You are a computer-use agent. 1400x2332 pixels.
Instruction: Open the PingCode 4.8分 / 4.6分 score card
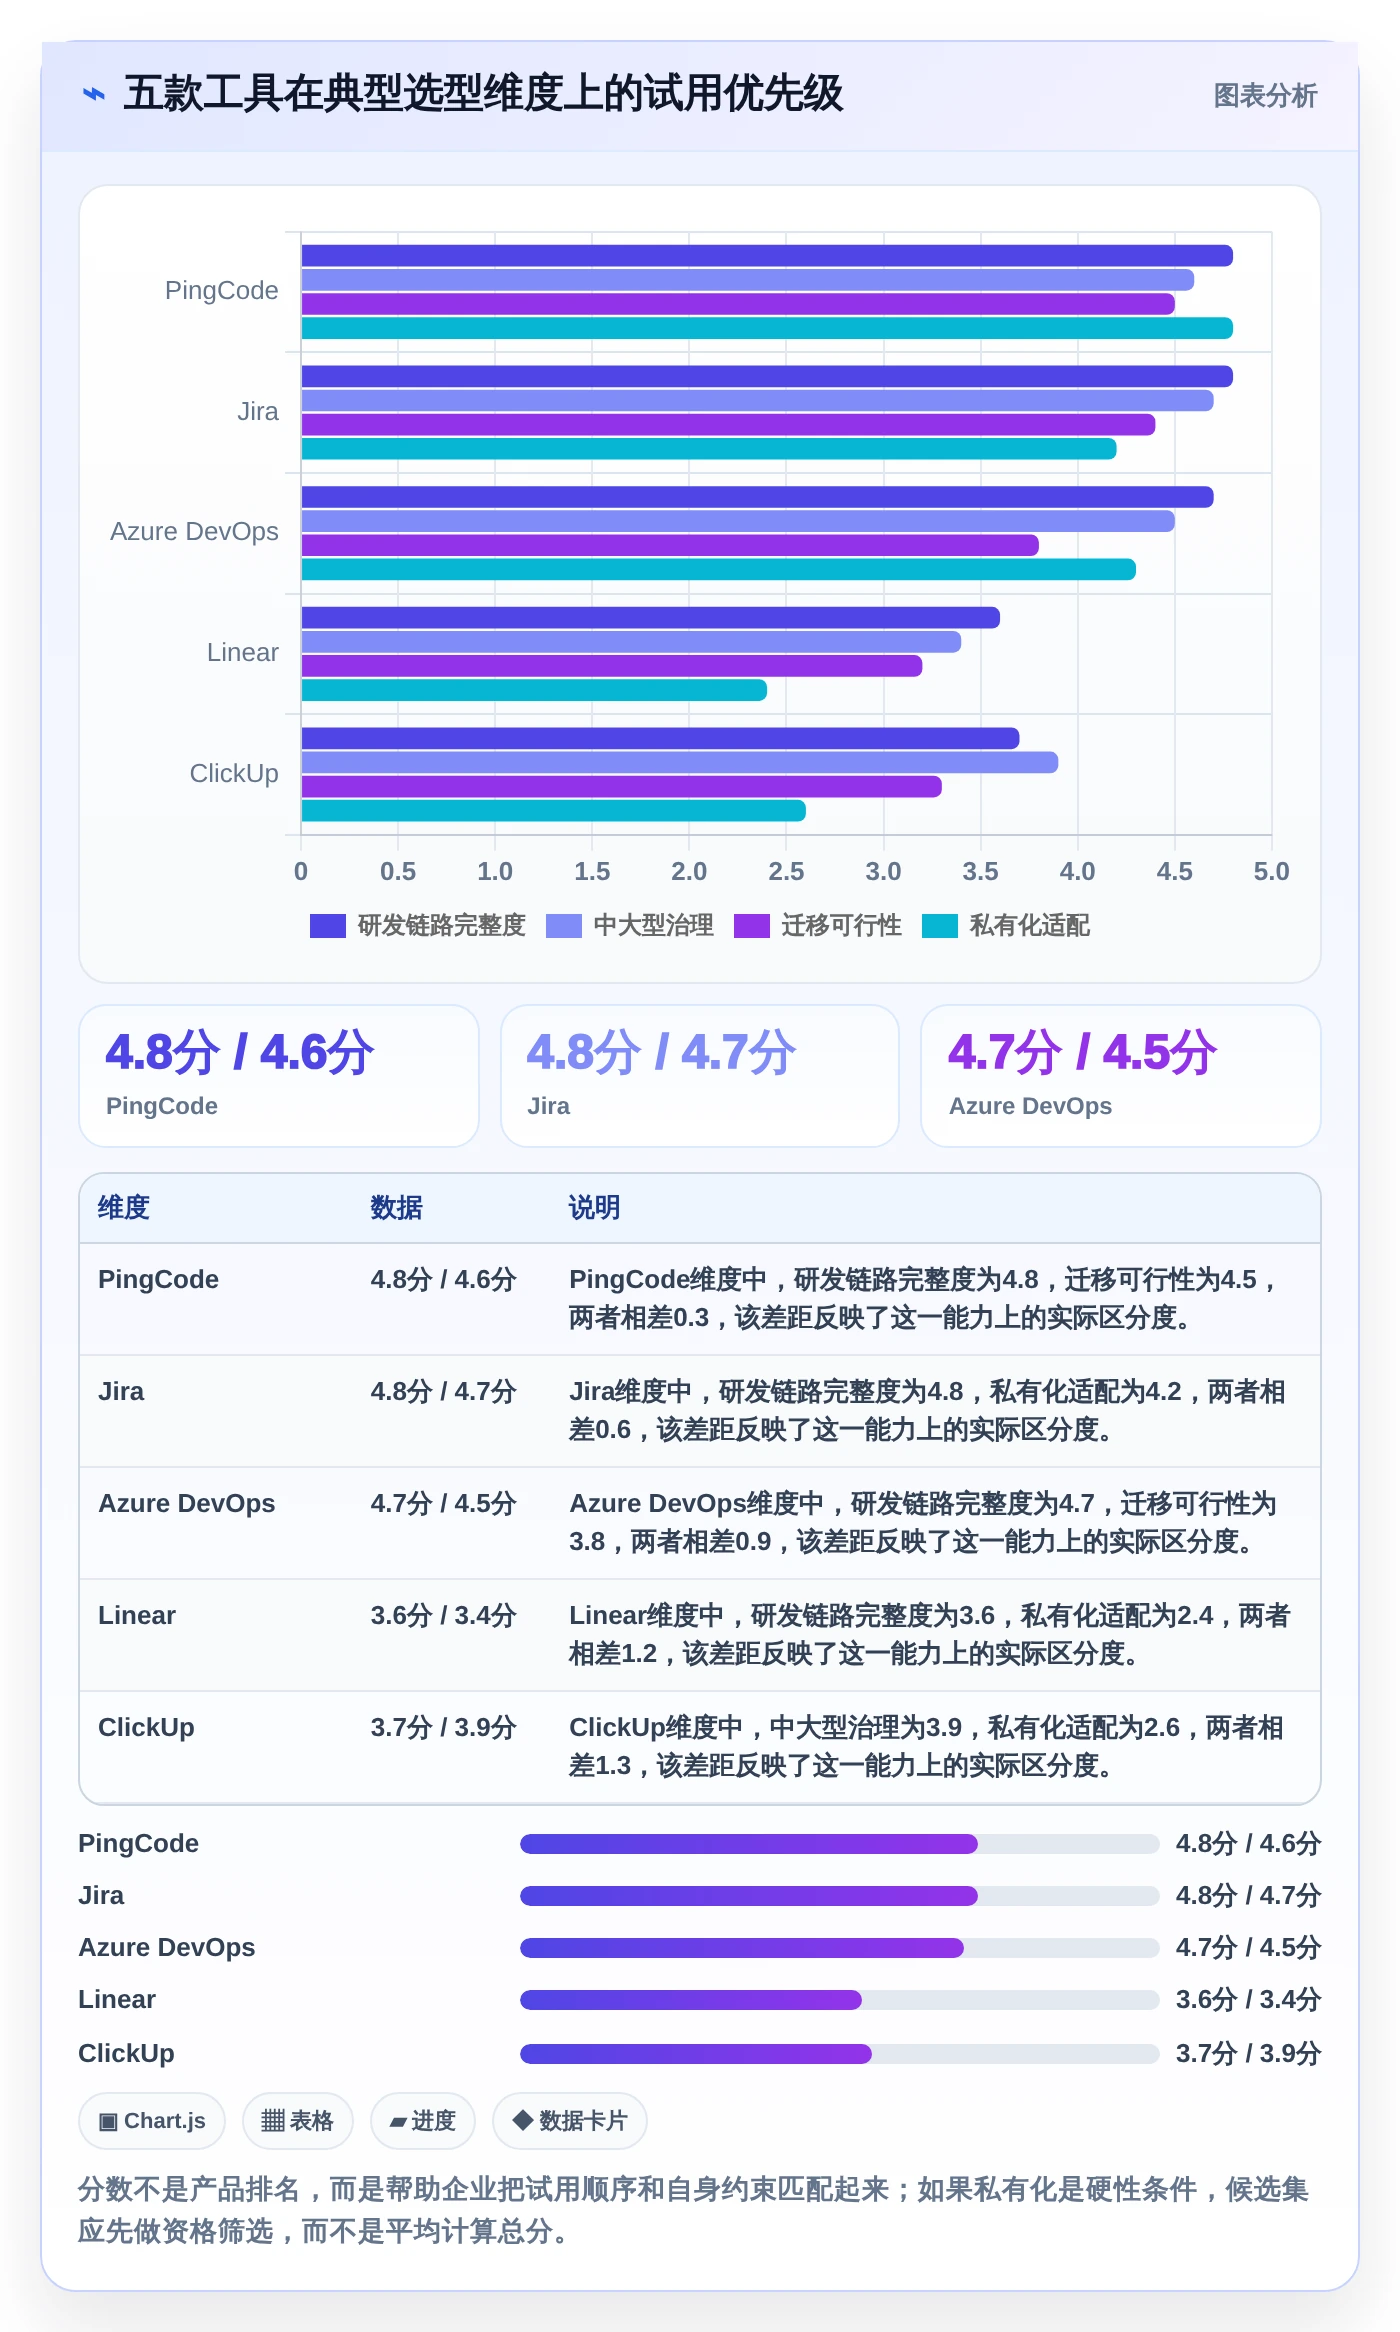279,1076
